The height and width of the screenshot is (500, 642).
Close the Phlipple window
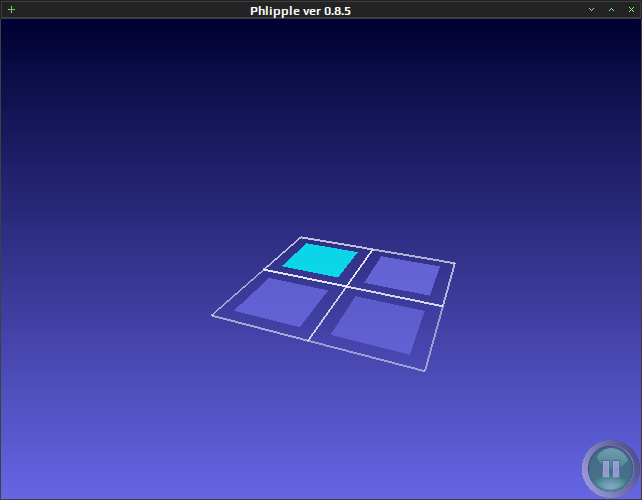click(x=631, y=9)
